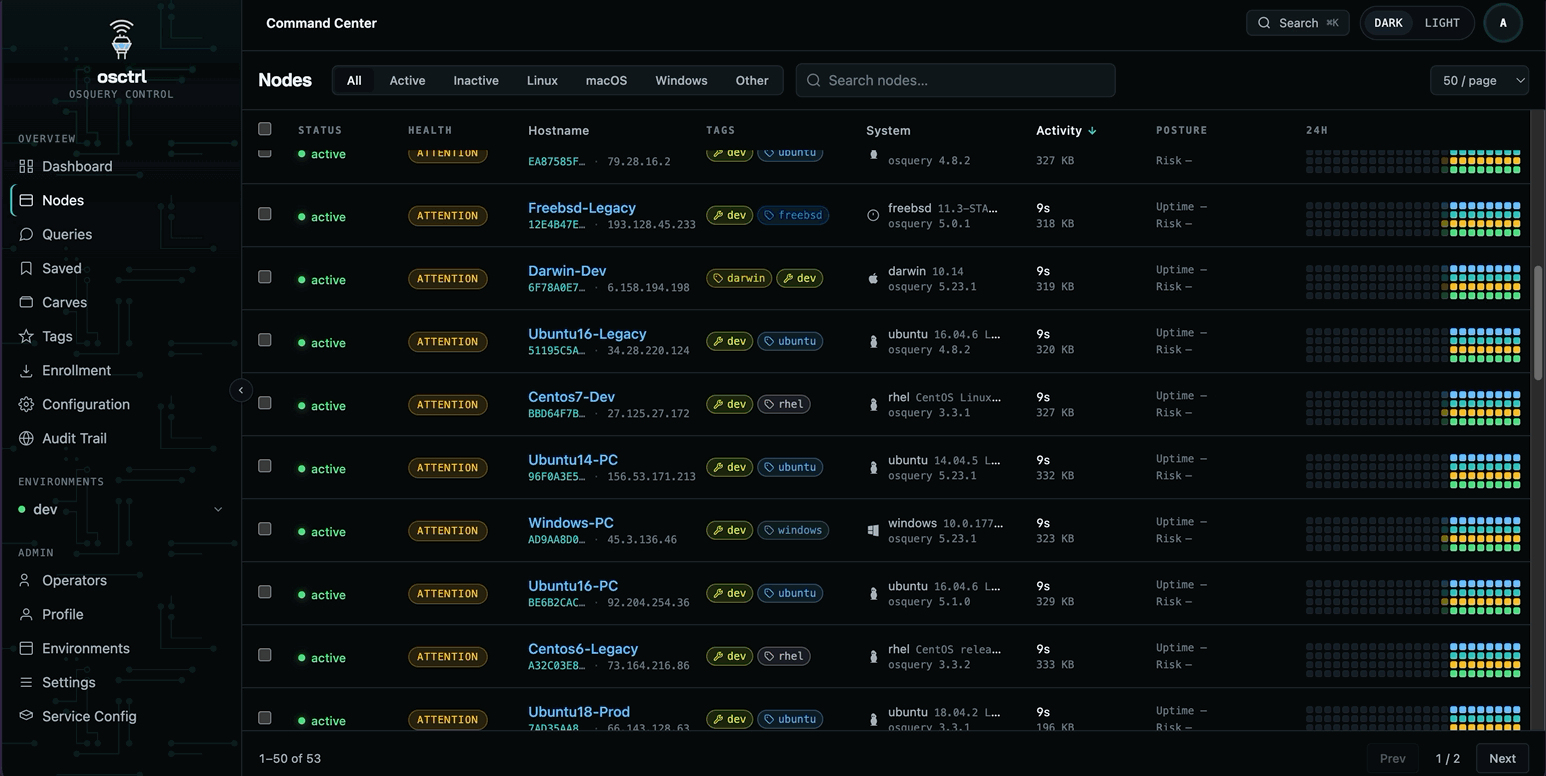Filter nodes by Active
This screenshot has width=1546, height=776.
[407, 80]
